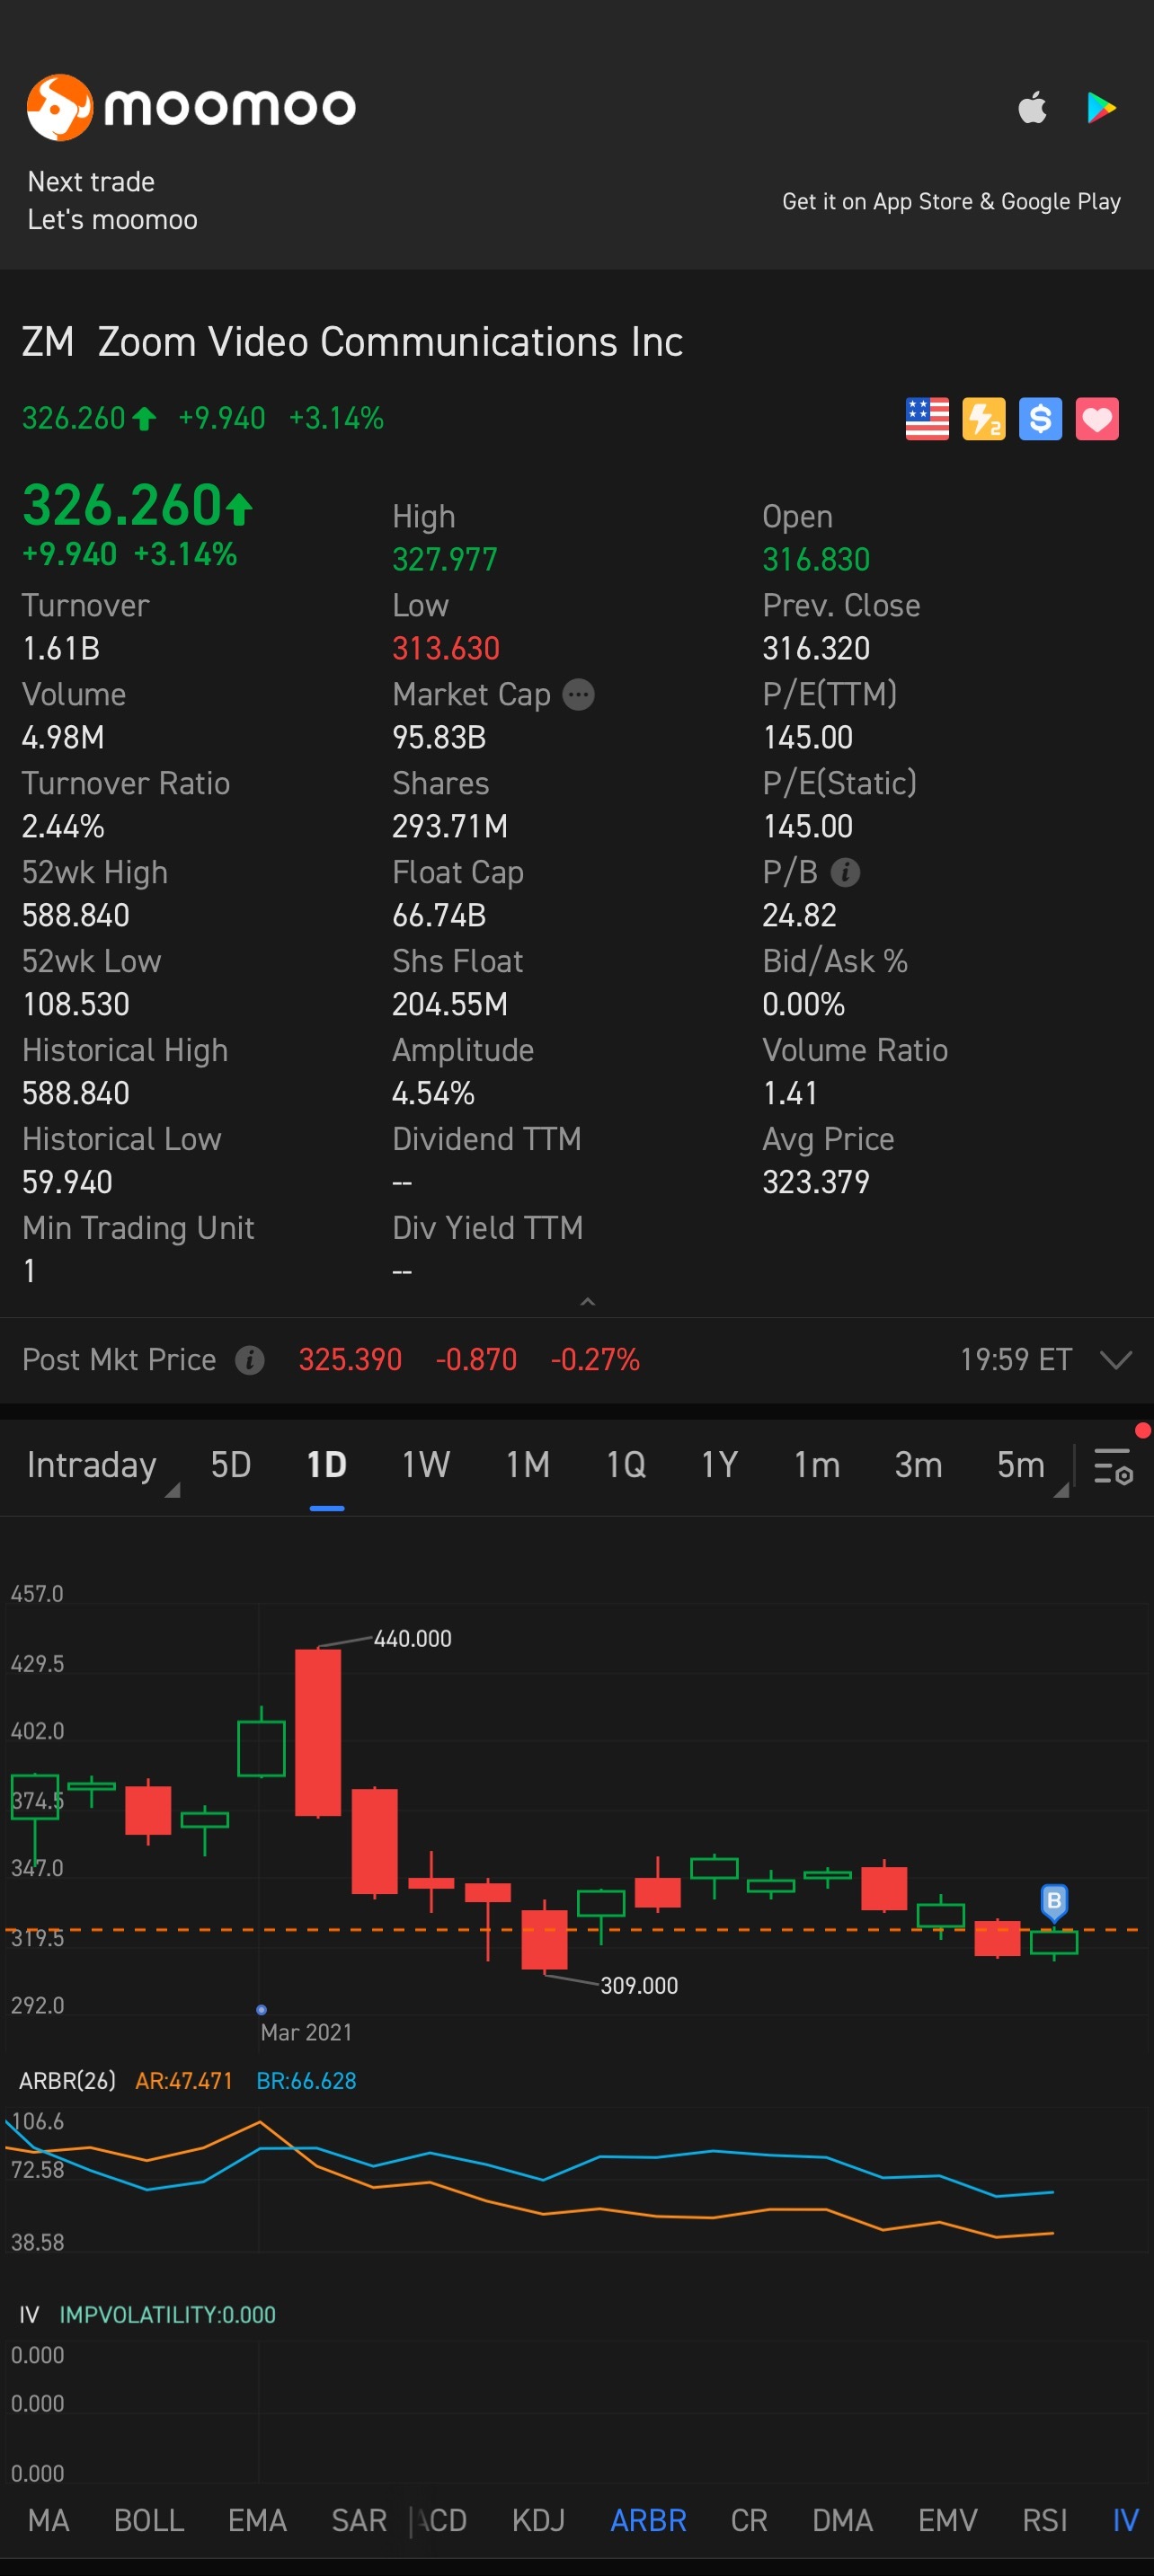Tap the Post Mkt Price 325.390 value
The image size is (1154, 2576).
coord(350,1360)
